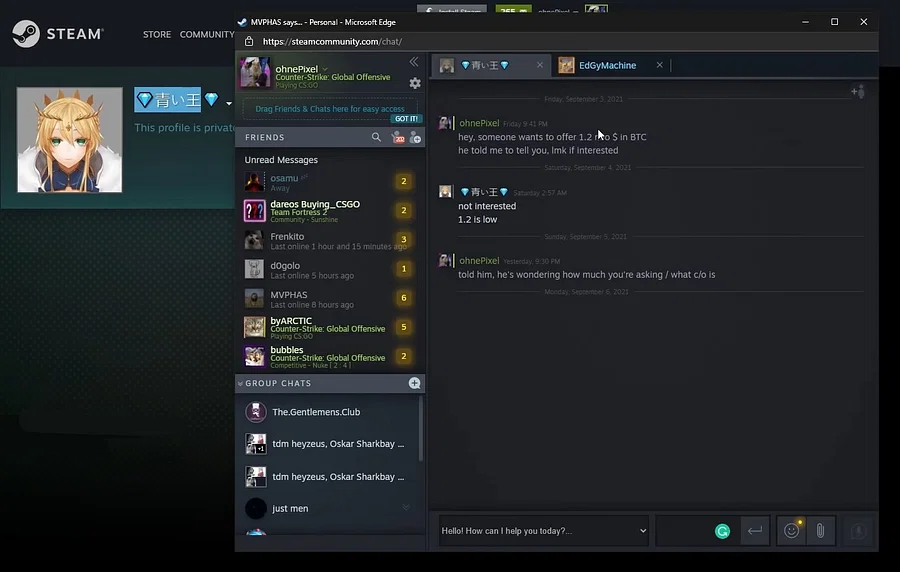Click Drag Friends & Chats favorites area

tap(329, 109)
